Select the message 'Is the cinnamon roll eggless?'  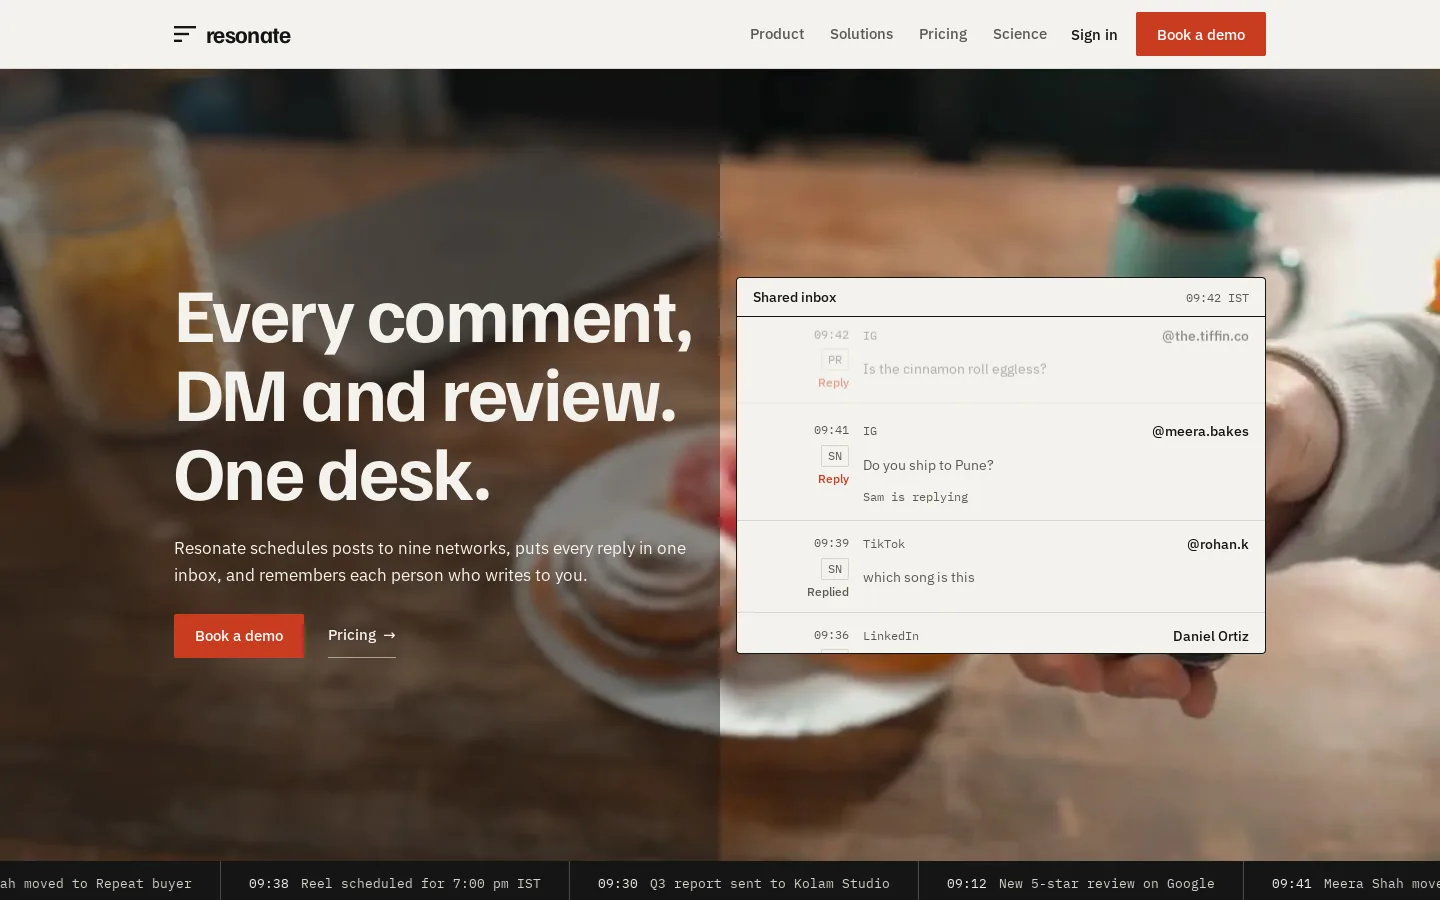(x=955, y=369)
